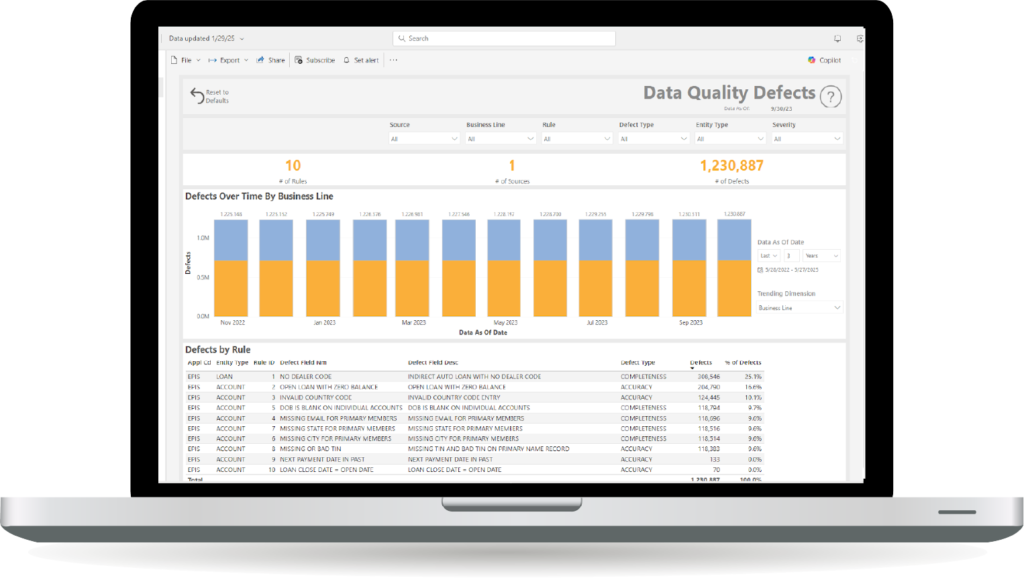Open the help question mark icon

[x=830, y=97]
